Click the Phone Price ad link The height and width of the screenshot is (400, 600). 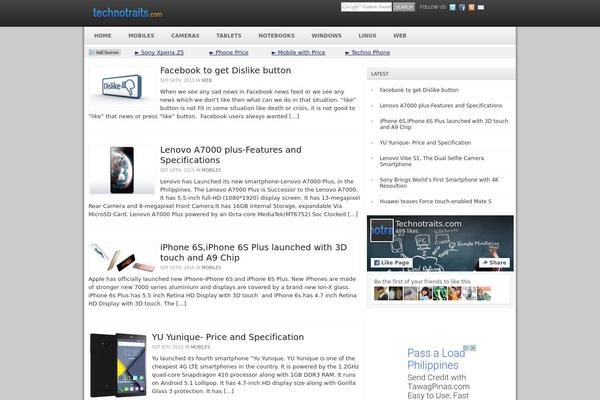(229, 52)
